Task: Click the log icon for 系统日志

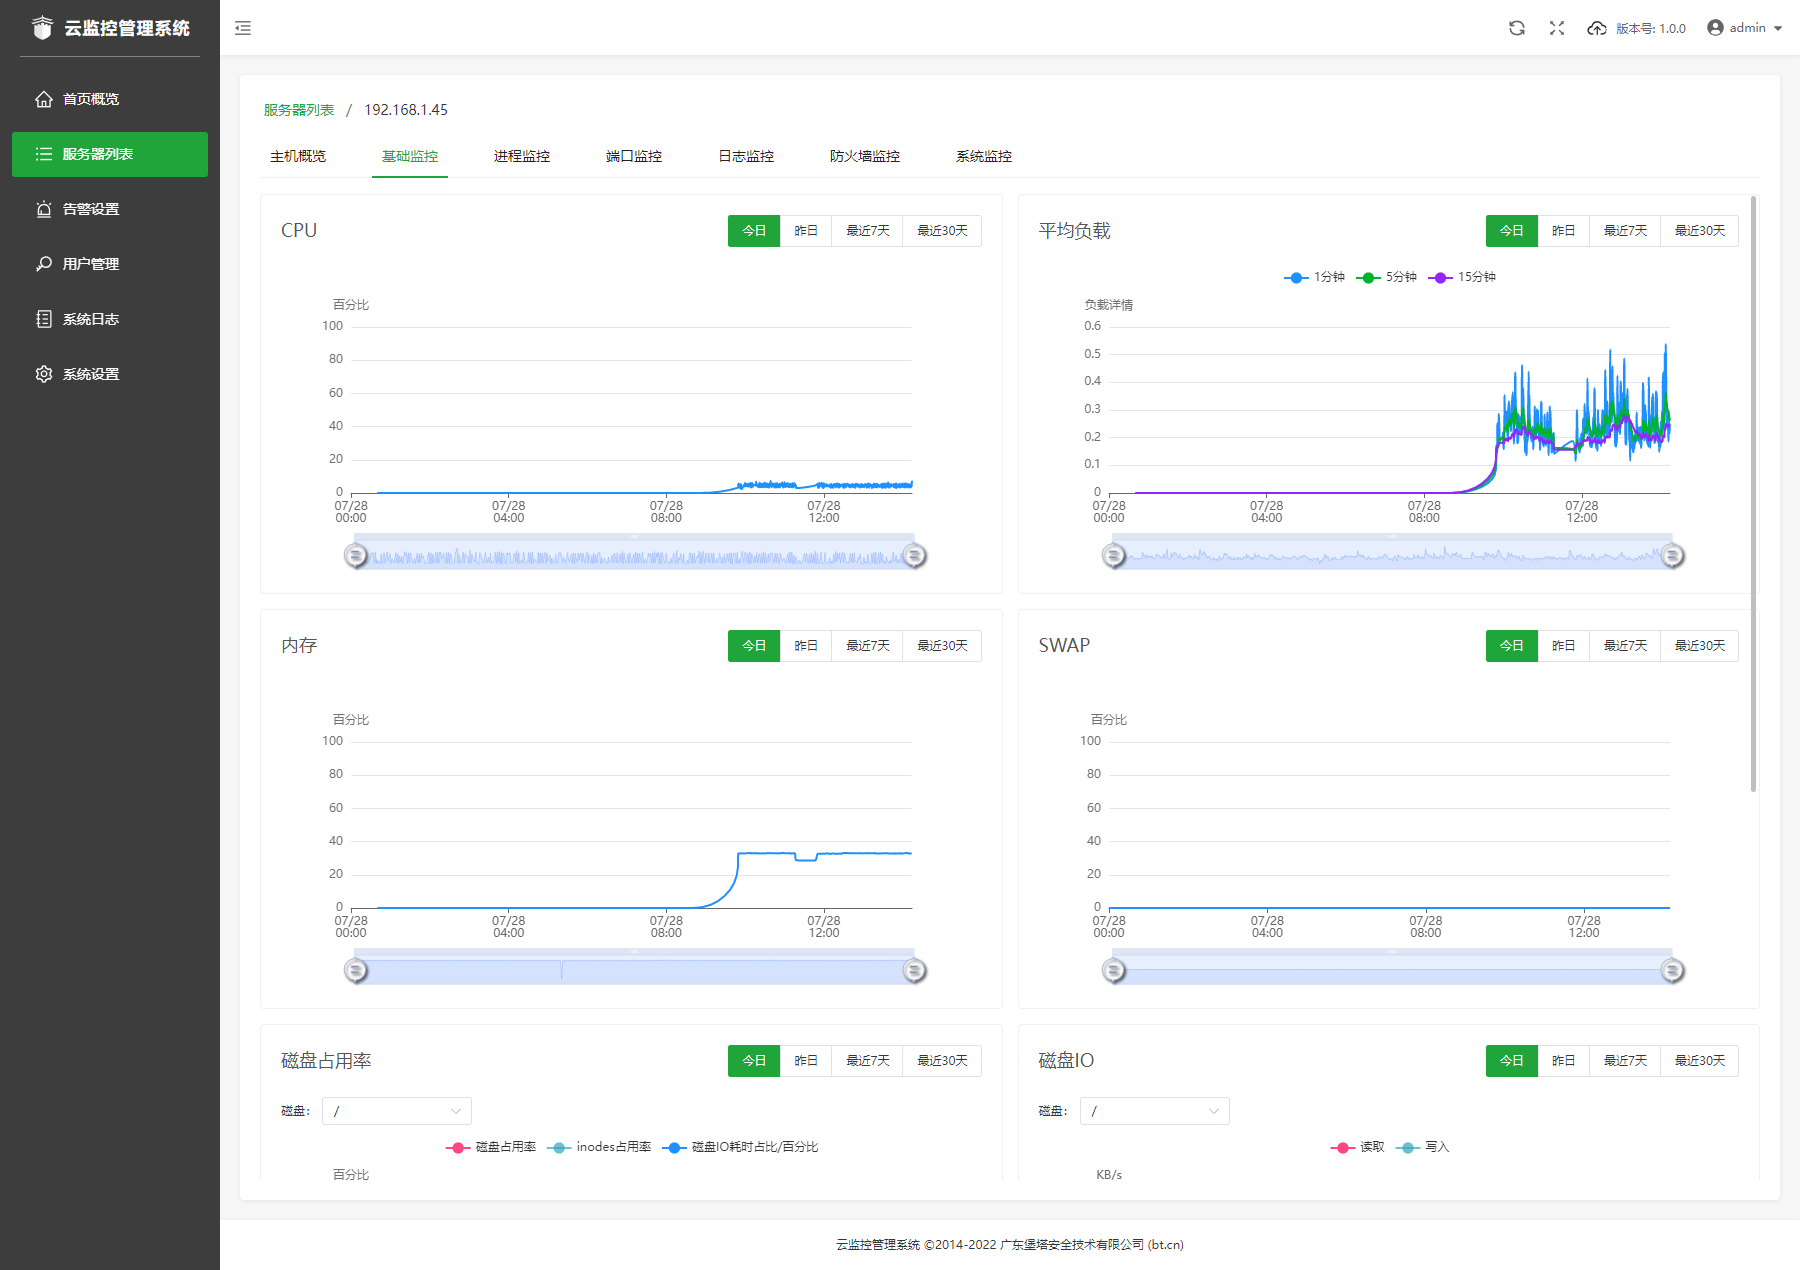Action: click(x=44, y=319)
